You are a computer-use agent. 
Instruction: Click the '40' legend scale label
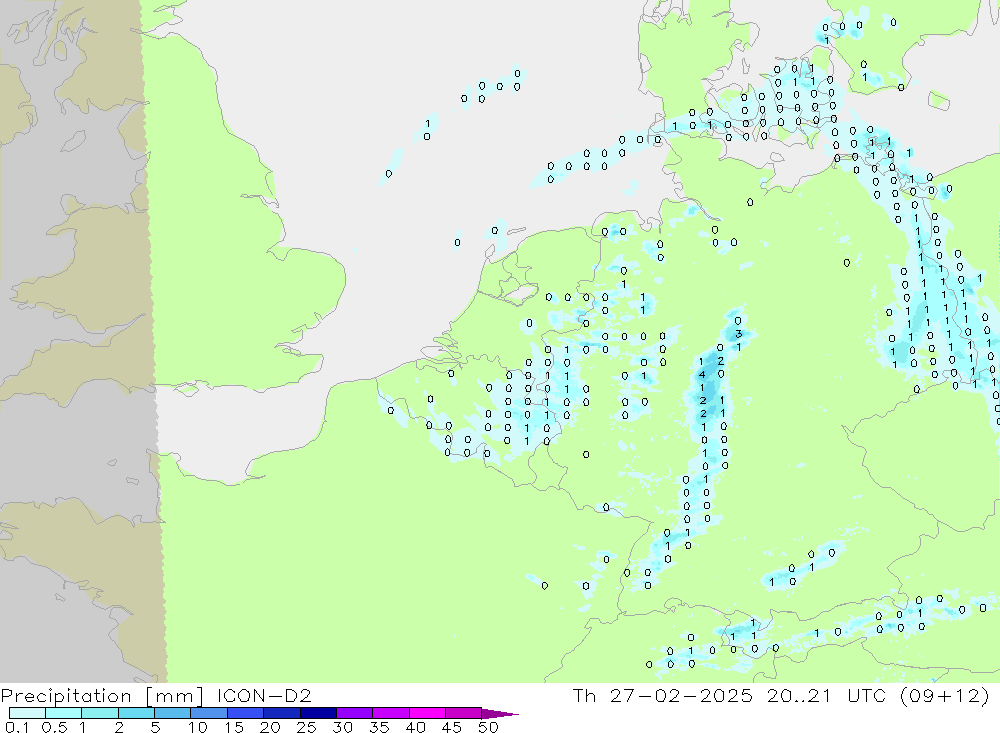click(x=416, y=727)
